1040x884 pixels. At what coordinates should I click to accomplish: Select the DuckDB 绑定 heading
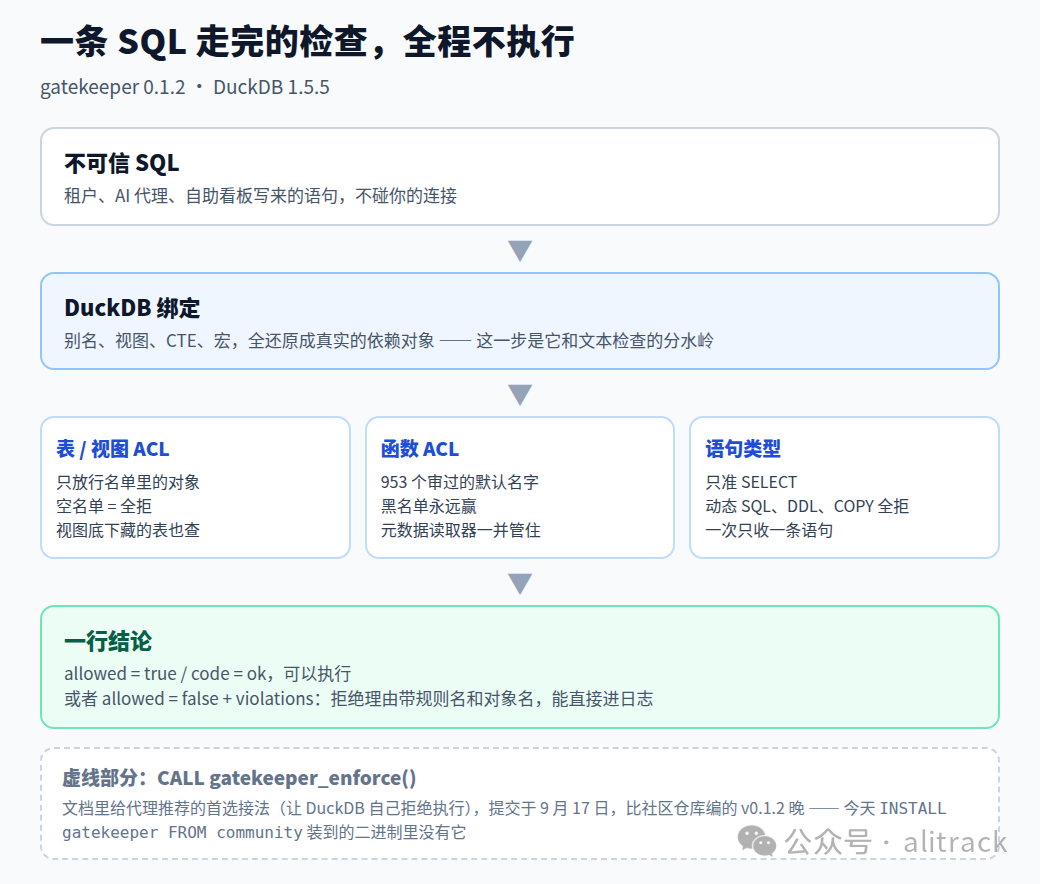[x=132, y=308]
